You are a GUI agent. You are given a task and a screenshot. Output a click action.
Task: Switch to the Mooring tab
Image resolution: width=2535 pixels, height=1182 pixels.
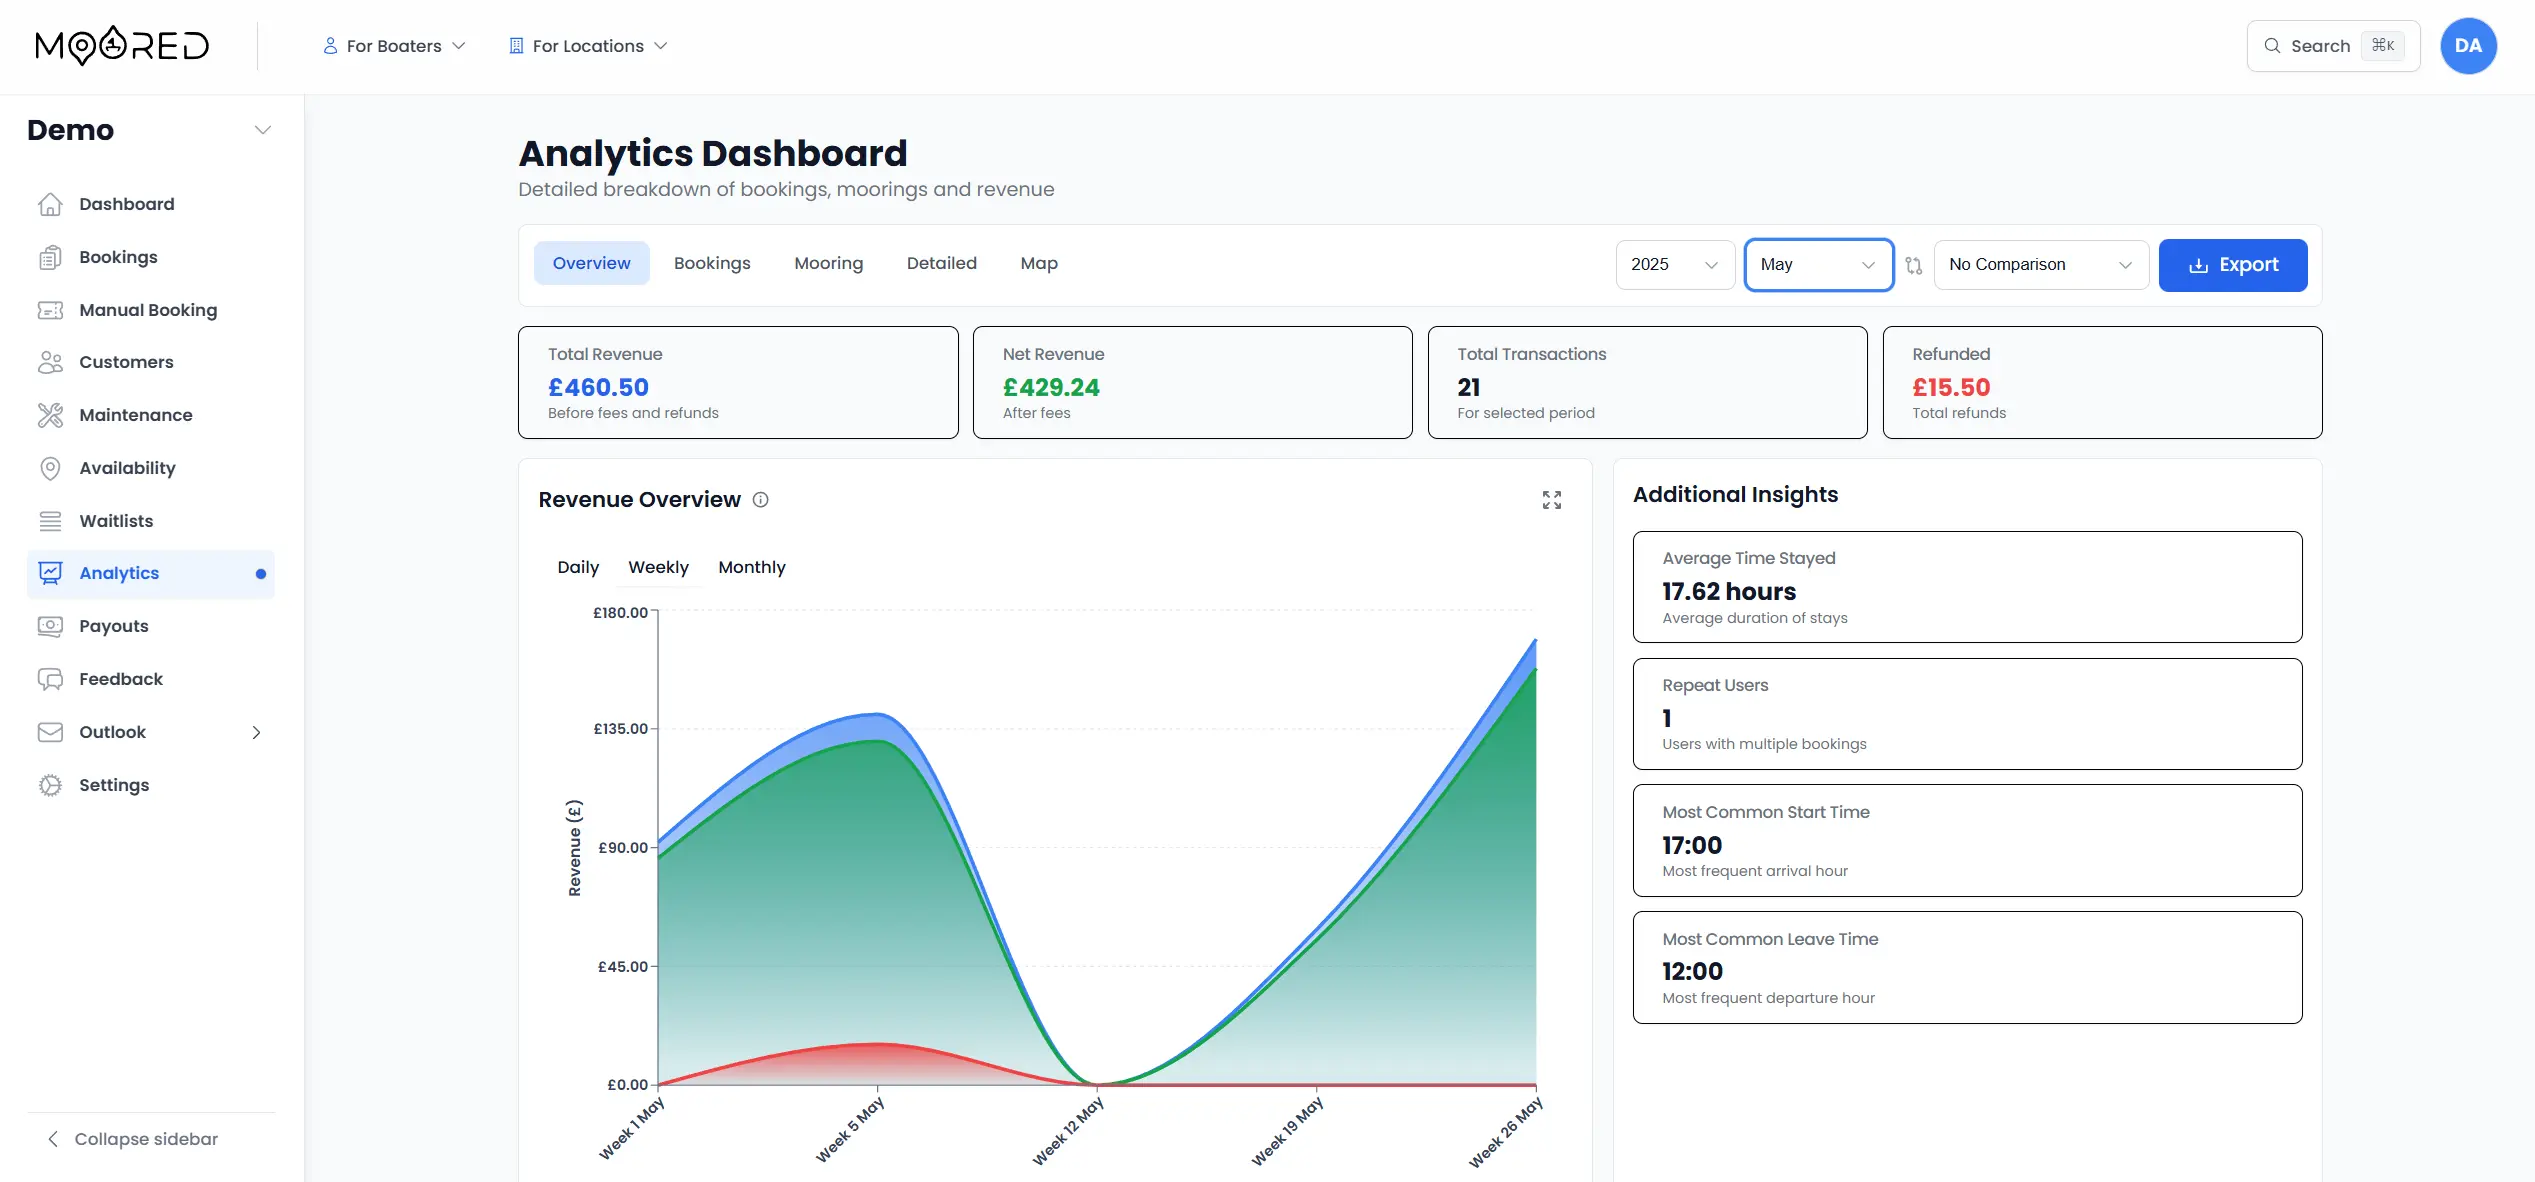pyautogui.click(x=828, y=263)
